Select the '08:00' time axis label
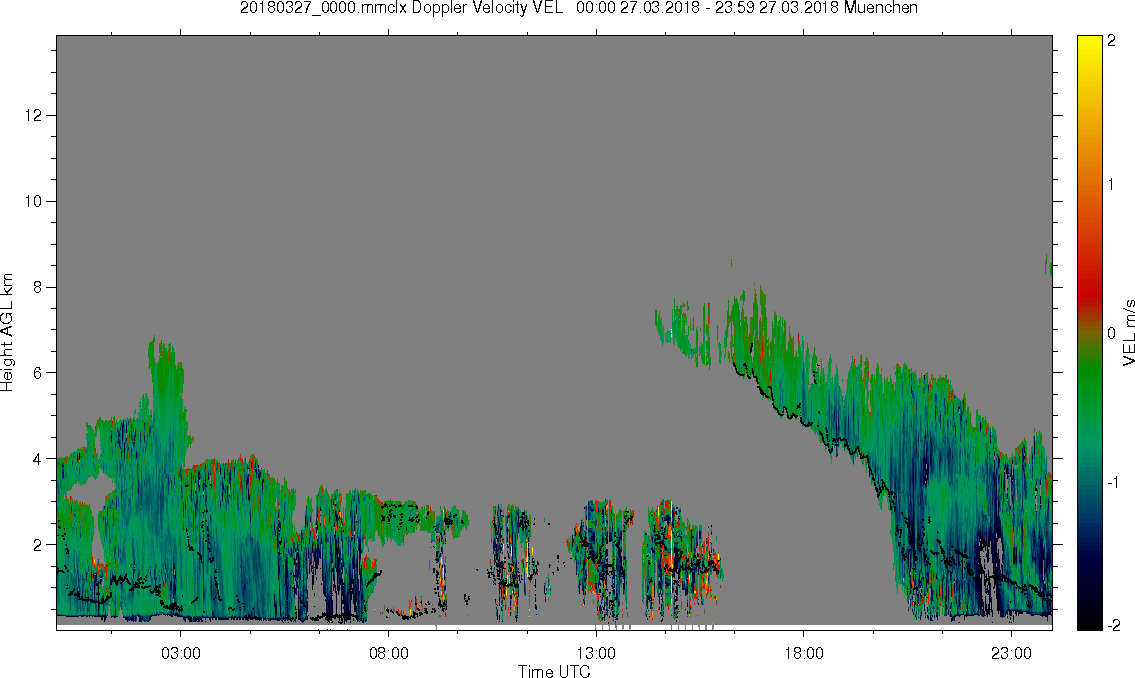Screen dimensions: 1135x678 pyautogui.click(x=389, y=654)
